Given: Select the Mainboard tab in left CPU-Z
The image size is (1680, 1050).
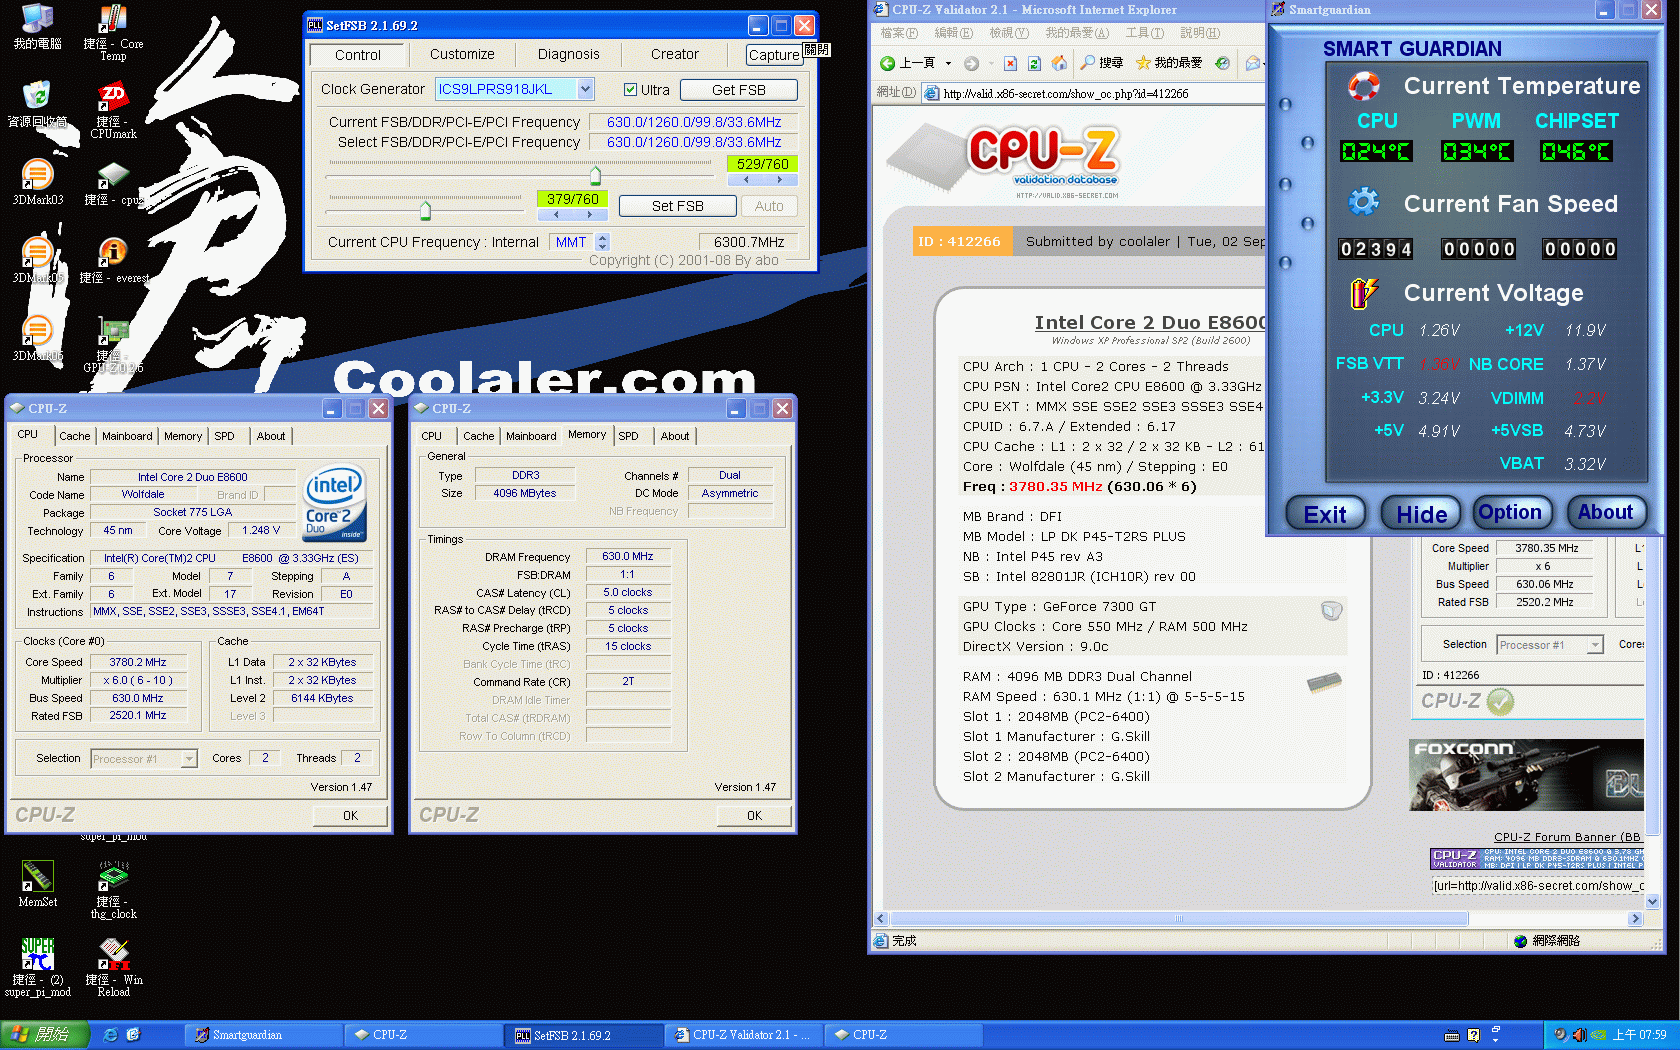Looking at the screenshot, I should click(x=127, y=436).
